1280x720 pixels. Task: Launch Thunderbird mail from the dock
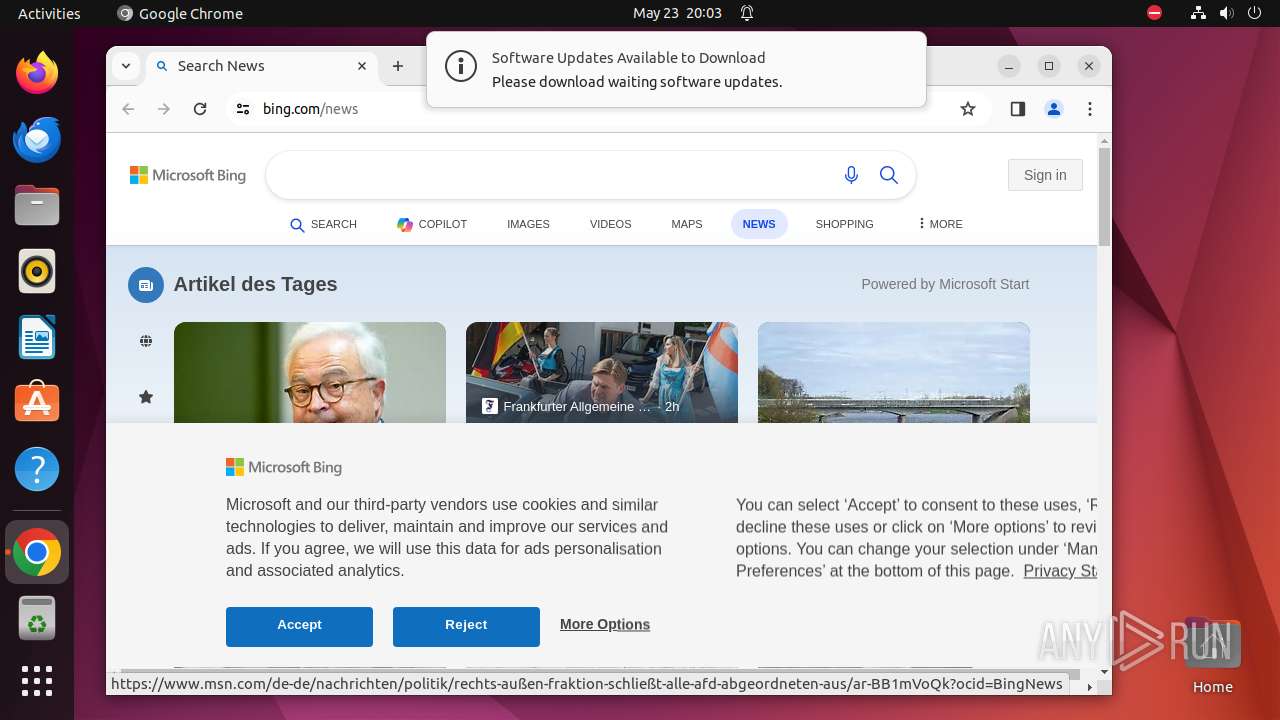point(37,139)
